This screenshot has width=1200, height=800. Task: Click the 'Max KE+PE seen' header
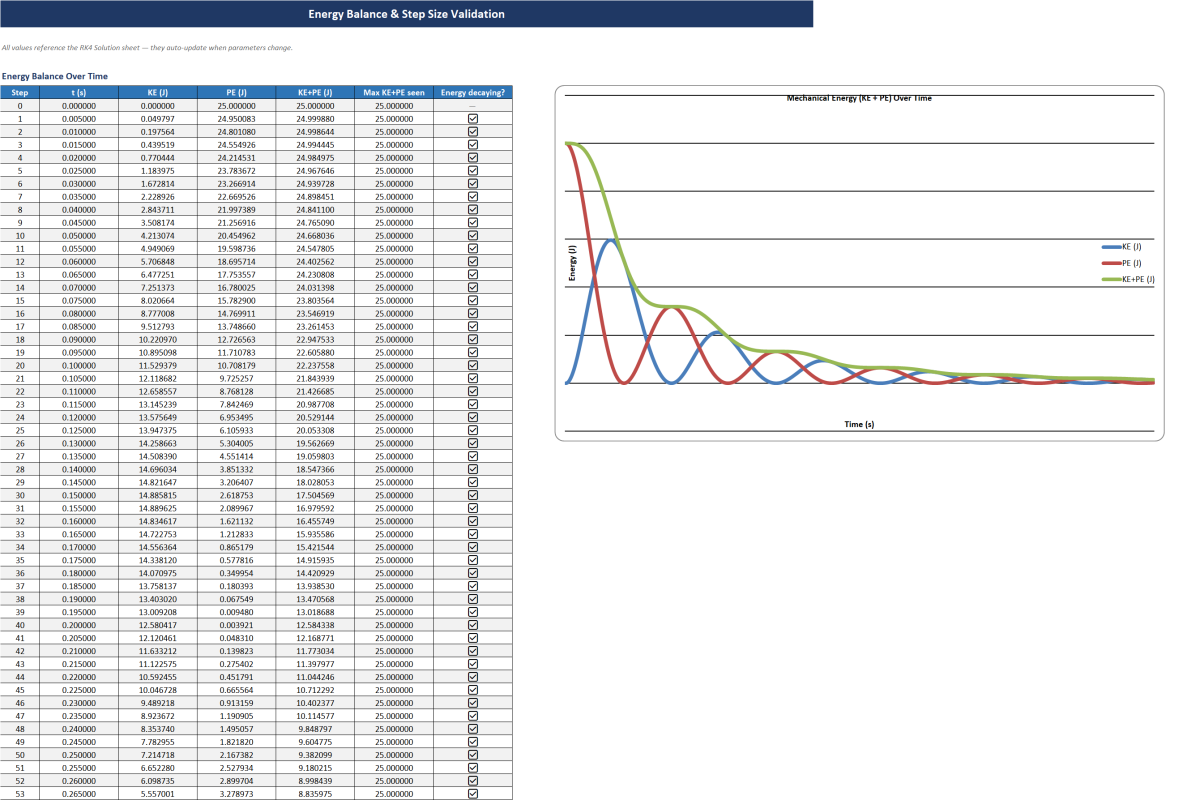pyautogui.click(x=394, y=92)
